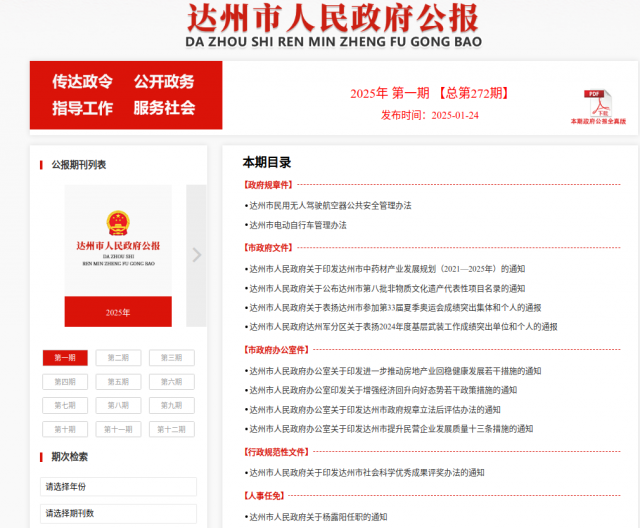The height and width of the screenshot is (528, 640).
Task: Select issue 第一期
Action: coord(65,357)
